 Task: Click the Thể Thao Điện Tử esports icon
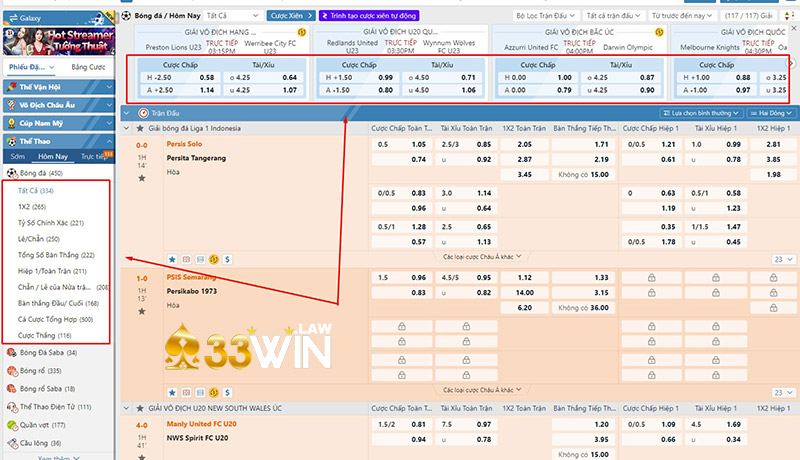11,406
